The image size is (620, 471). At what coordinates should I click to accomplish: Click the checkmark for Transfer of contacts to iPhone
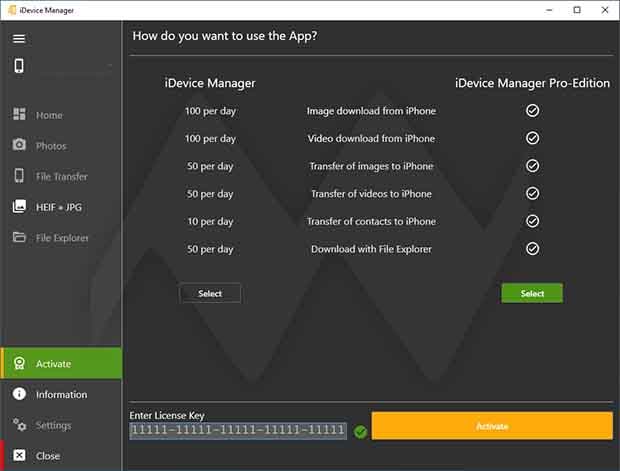(532, 221)
